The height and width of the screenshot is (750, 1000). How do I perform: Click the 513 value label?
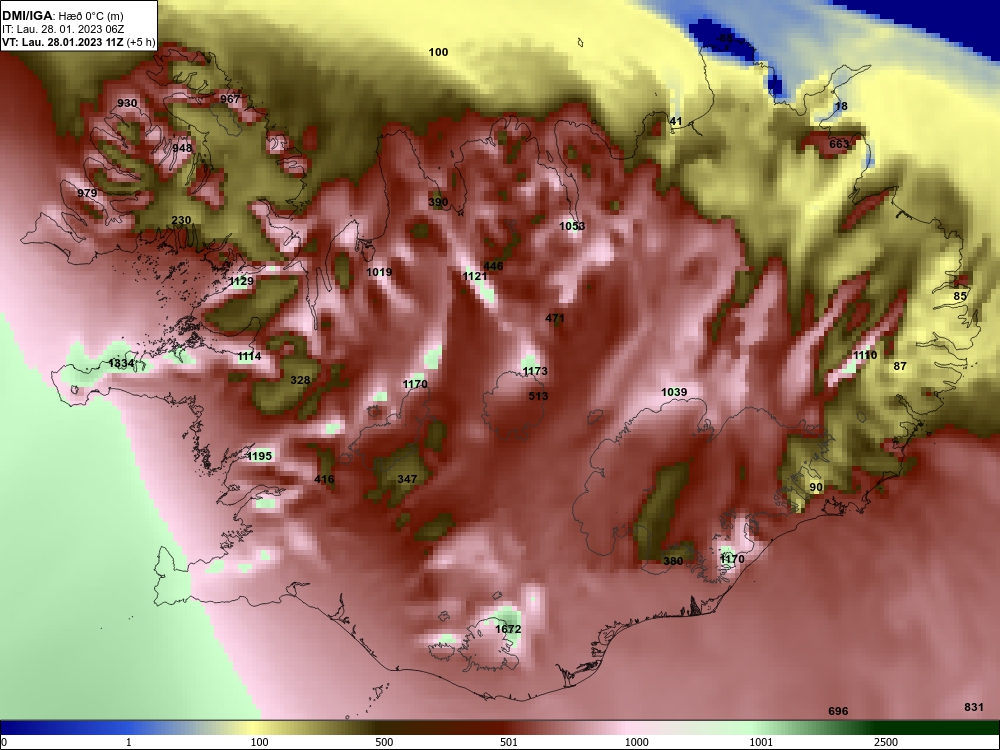(538, 396)
